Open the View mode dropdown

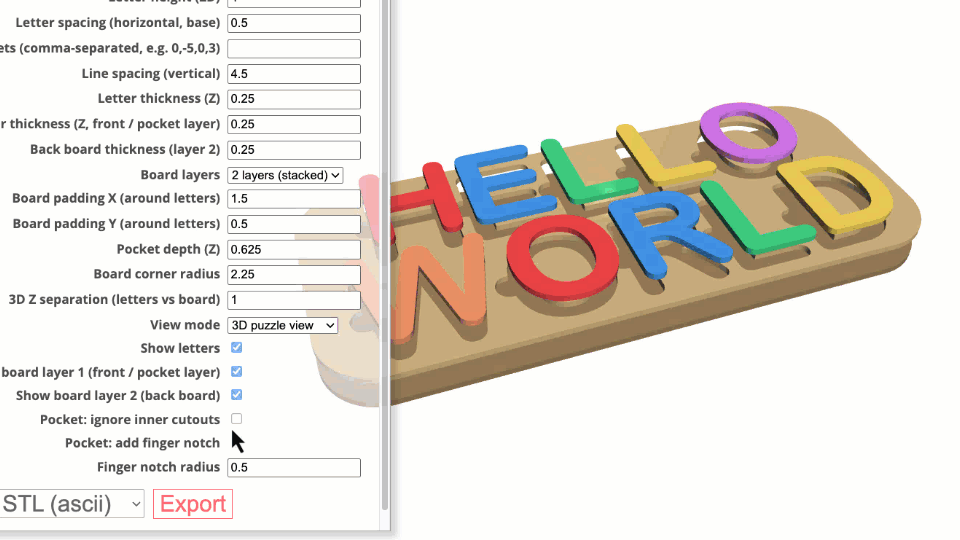click(x=283, y=325)
